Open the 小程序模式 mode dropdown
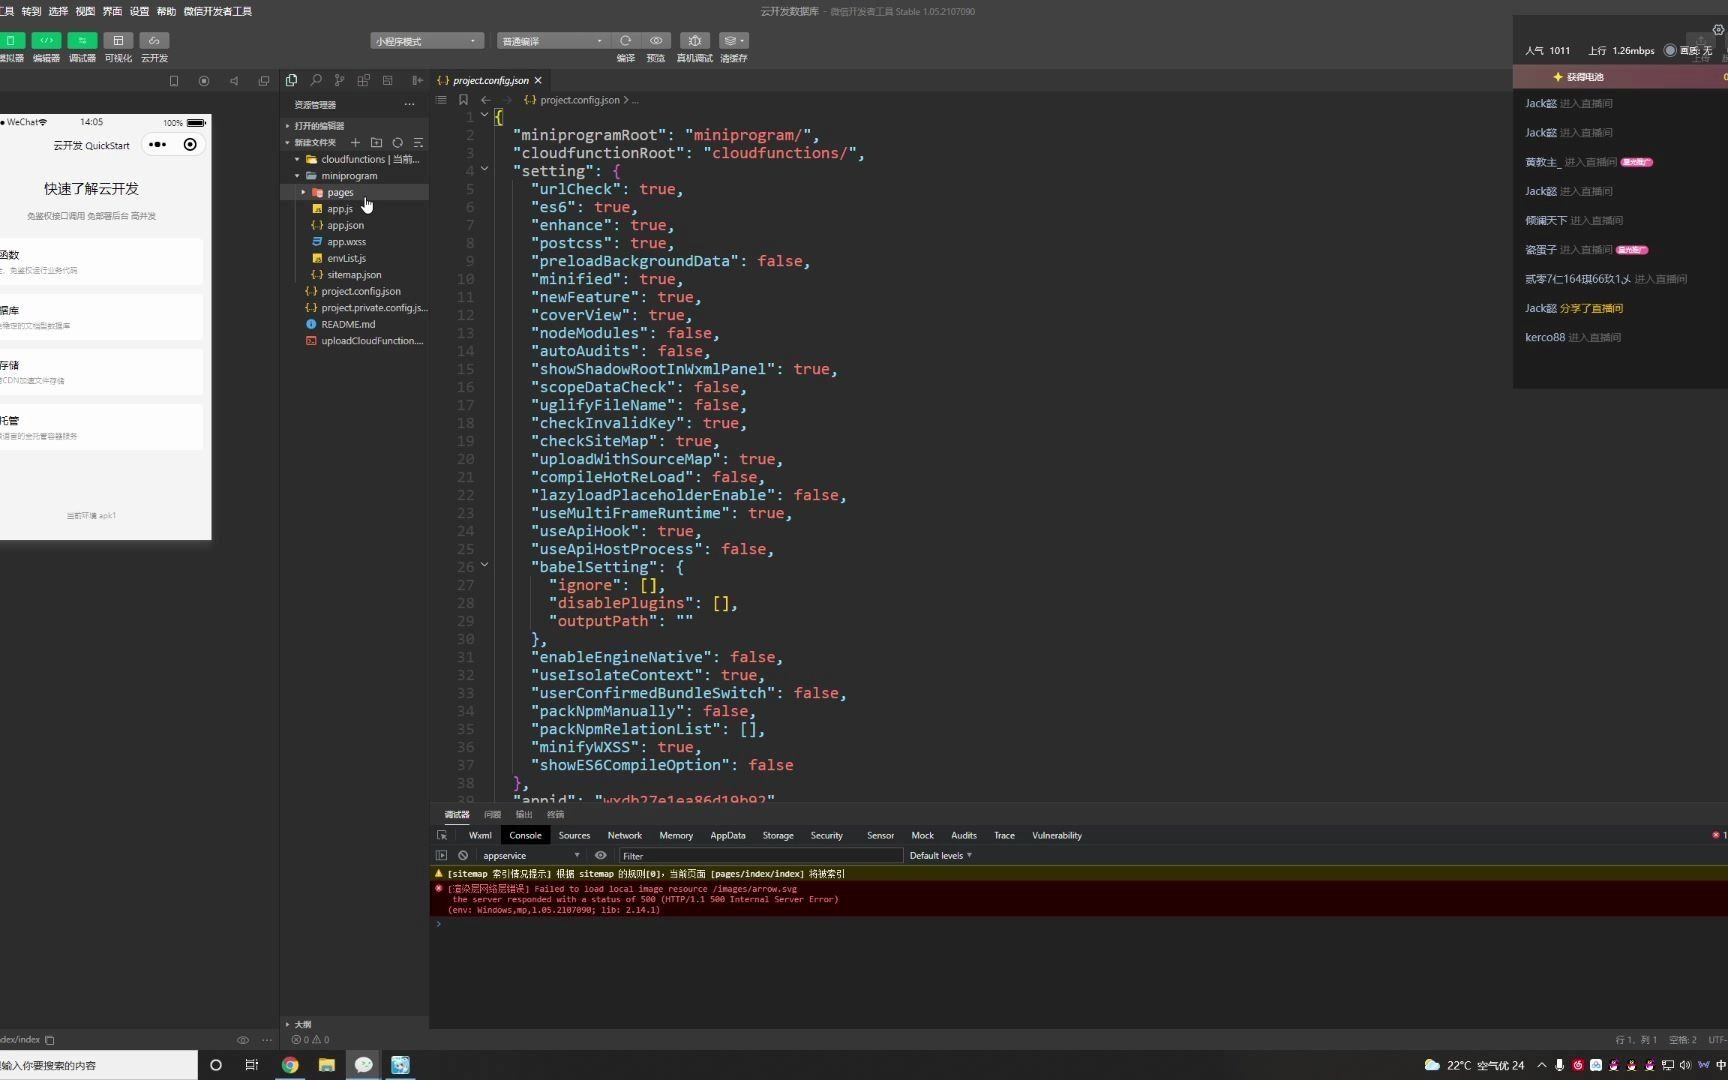1728x1080 pixels. [427, 41]
